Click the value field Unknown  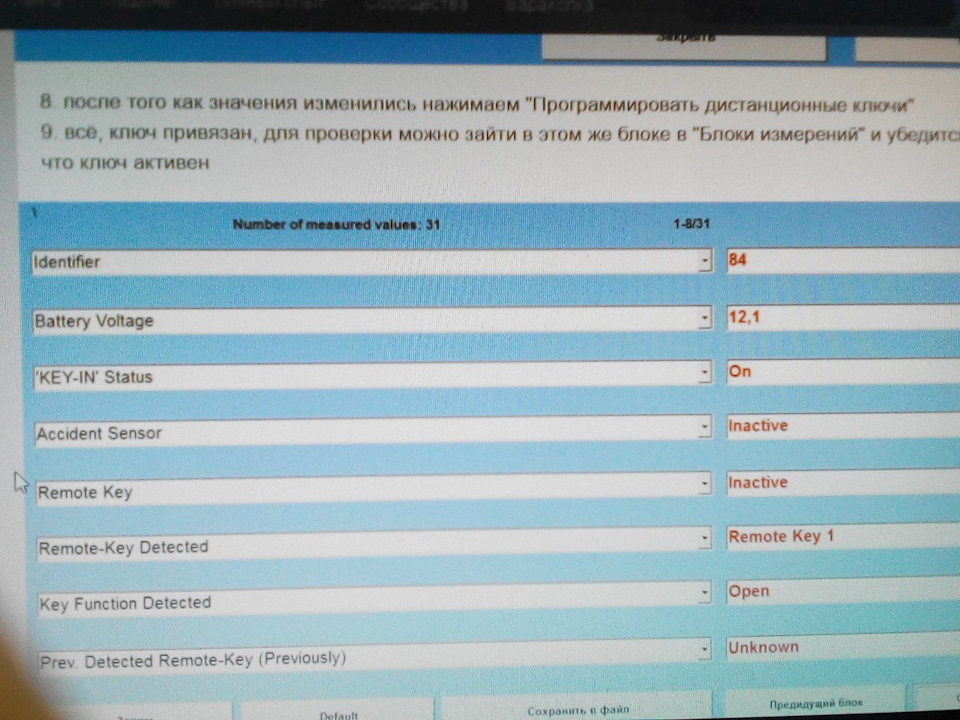[843, 647]
